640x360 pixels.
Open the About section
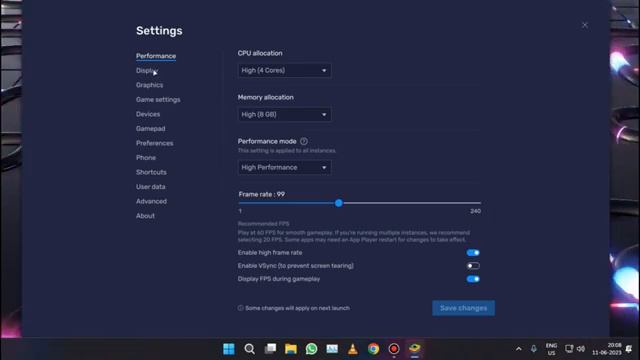145,216
